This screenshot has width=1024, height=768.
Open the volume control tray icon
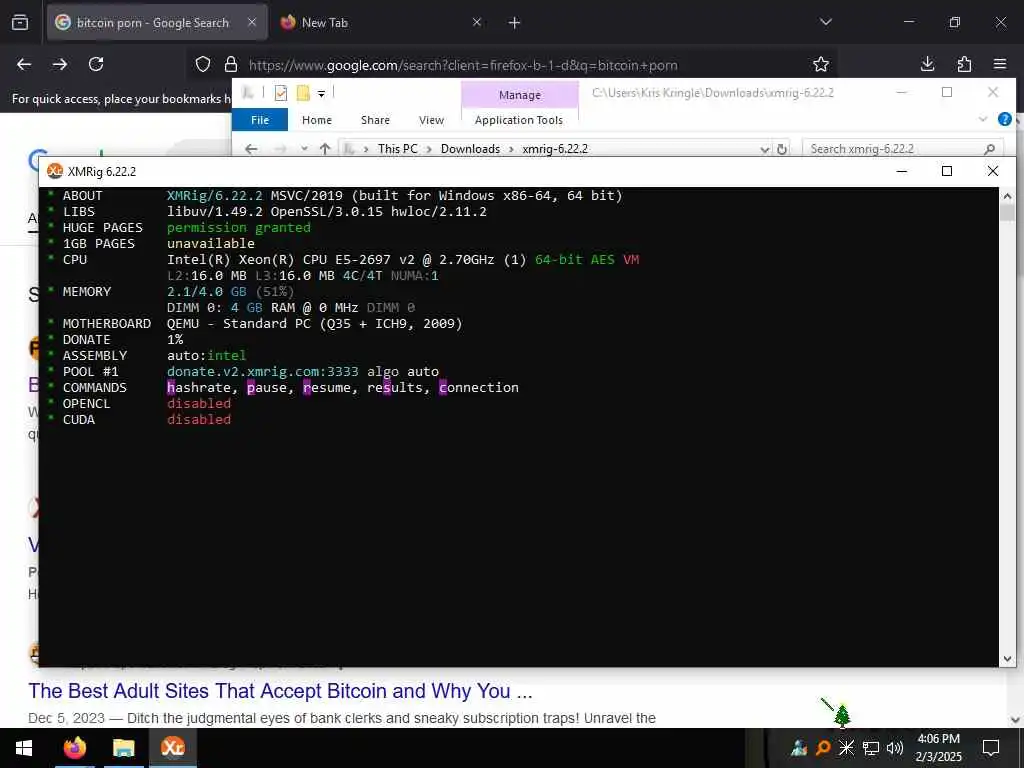point(895,748)
